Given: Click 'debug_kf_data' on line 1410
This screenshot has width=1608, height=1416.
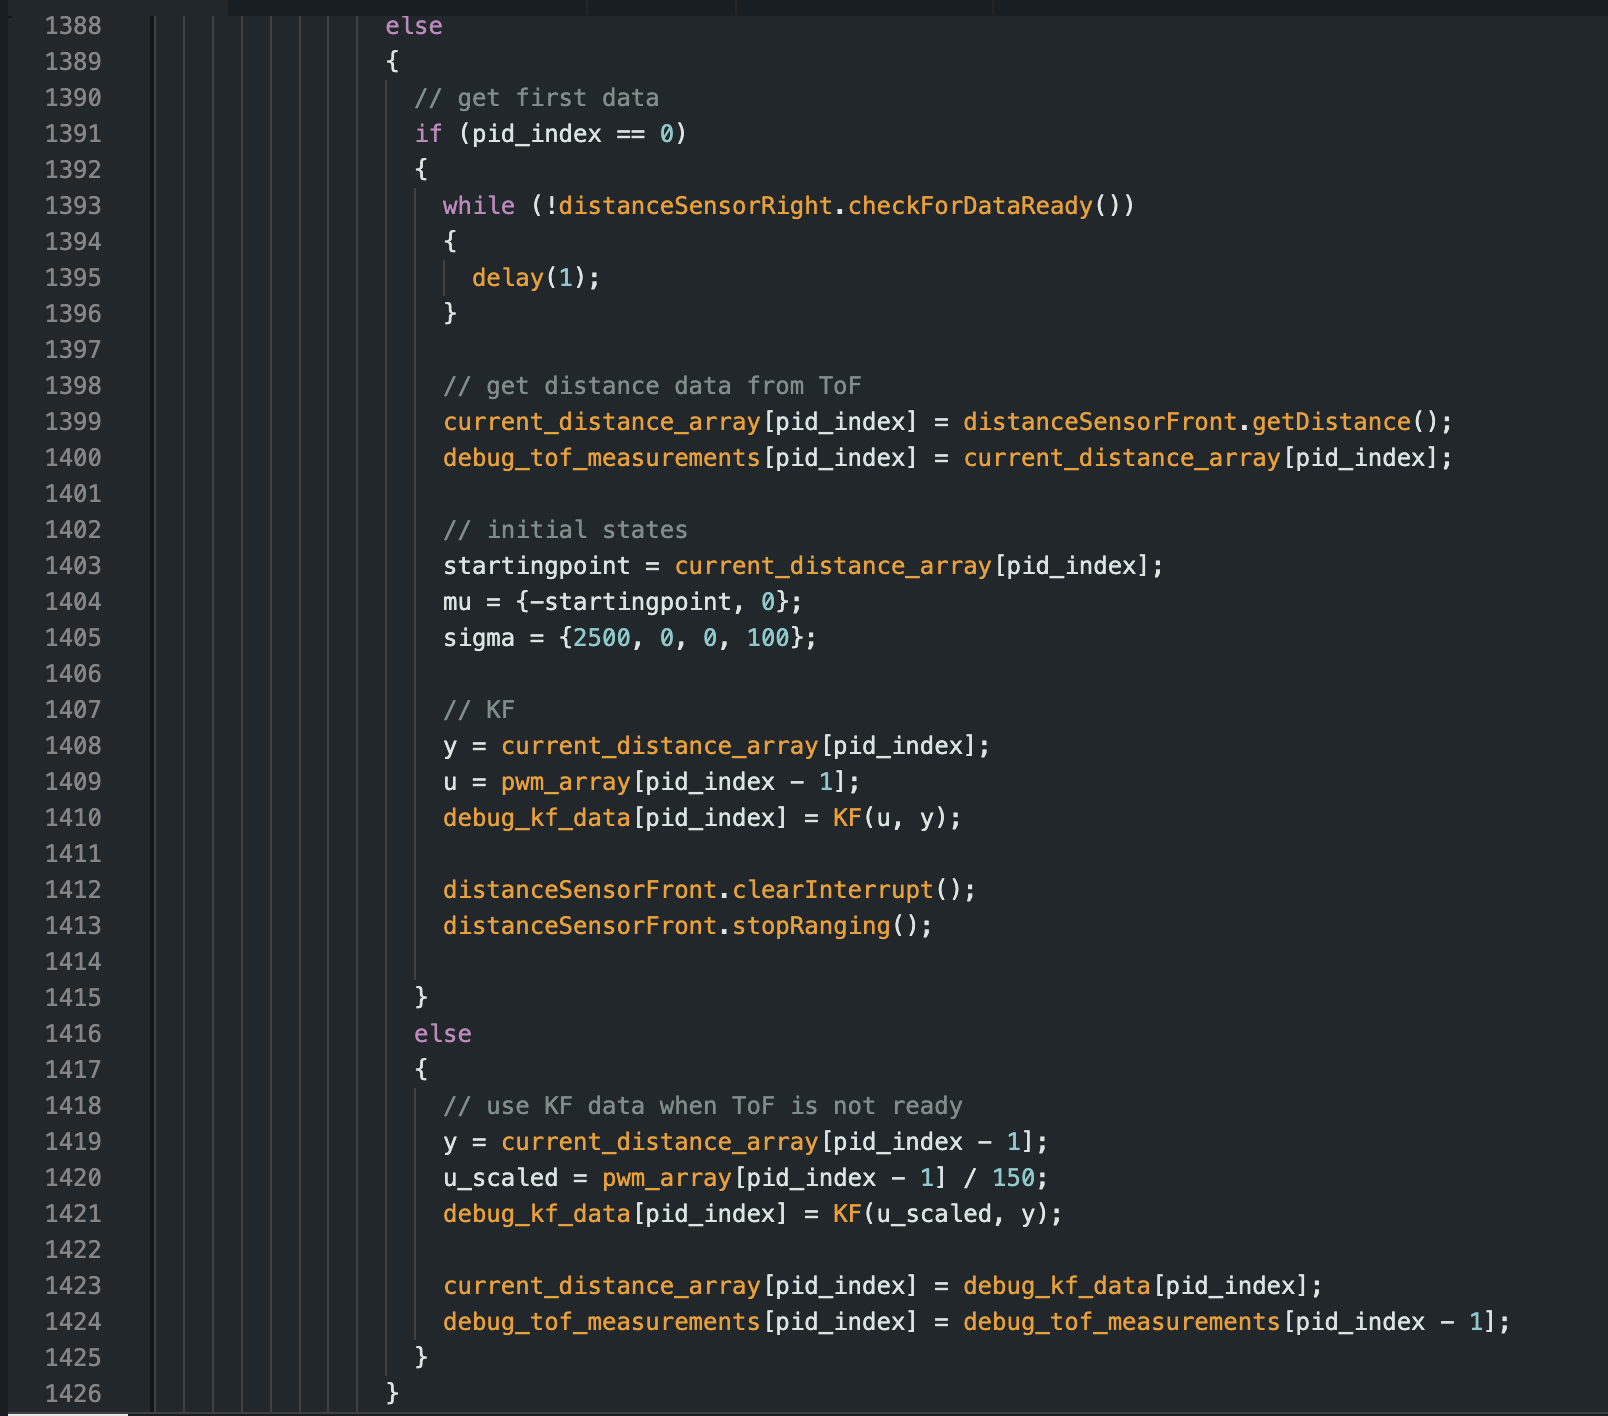Looking at the screenshot, I should [537, 818].
